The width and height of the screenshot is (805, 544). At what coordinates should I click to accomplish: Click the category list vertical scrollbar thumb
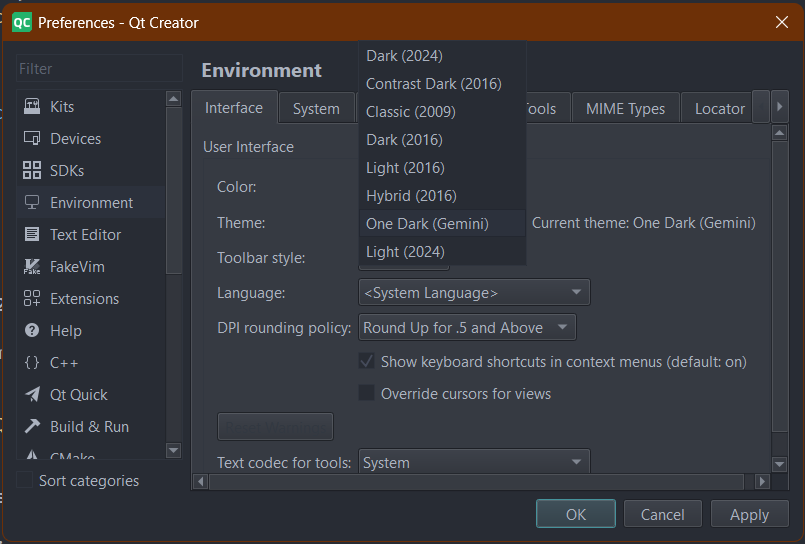point(174,190)
